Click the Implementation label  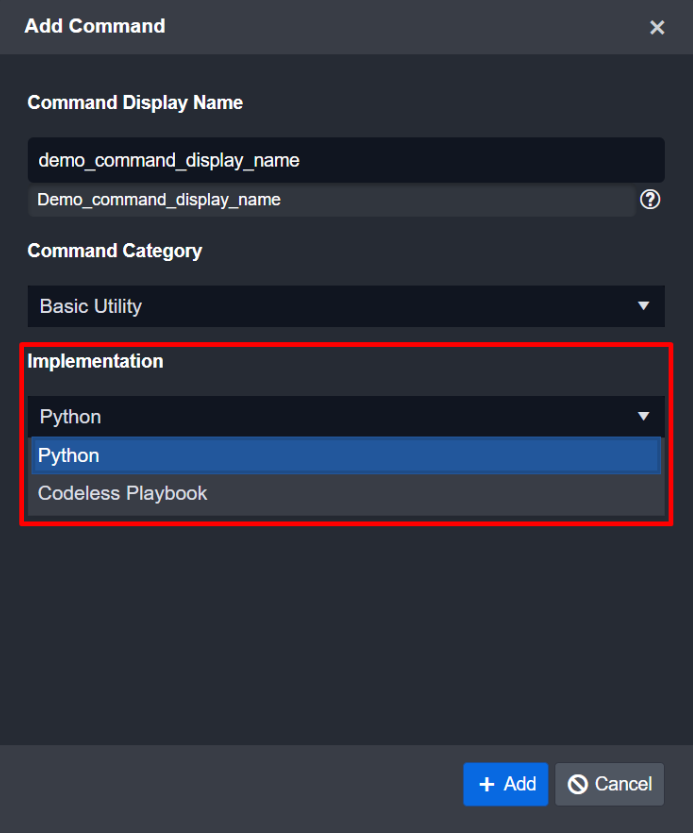point(95,361)
